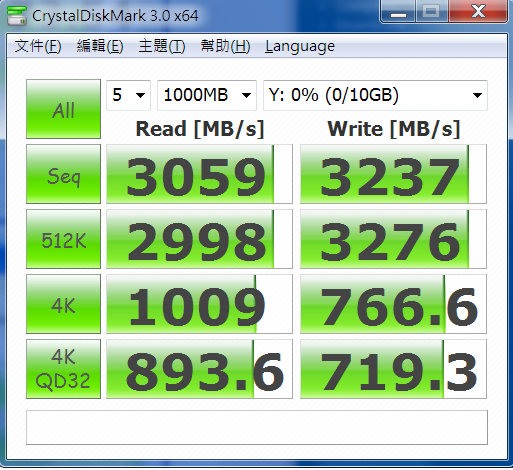
Task: Expand the test size dropdown showing 1000MB
Action: tap(207, 95)
